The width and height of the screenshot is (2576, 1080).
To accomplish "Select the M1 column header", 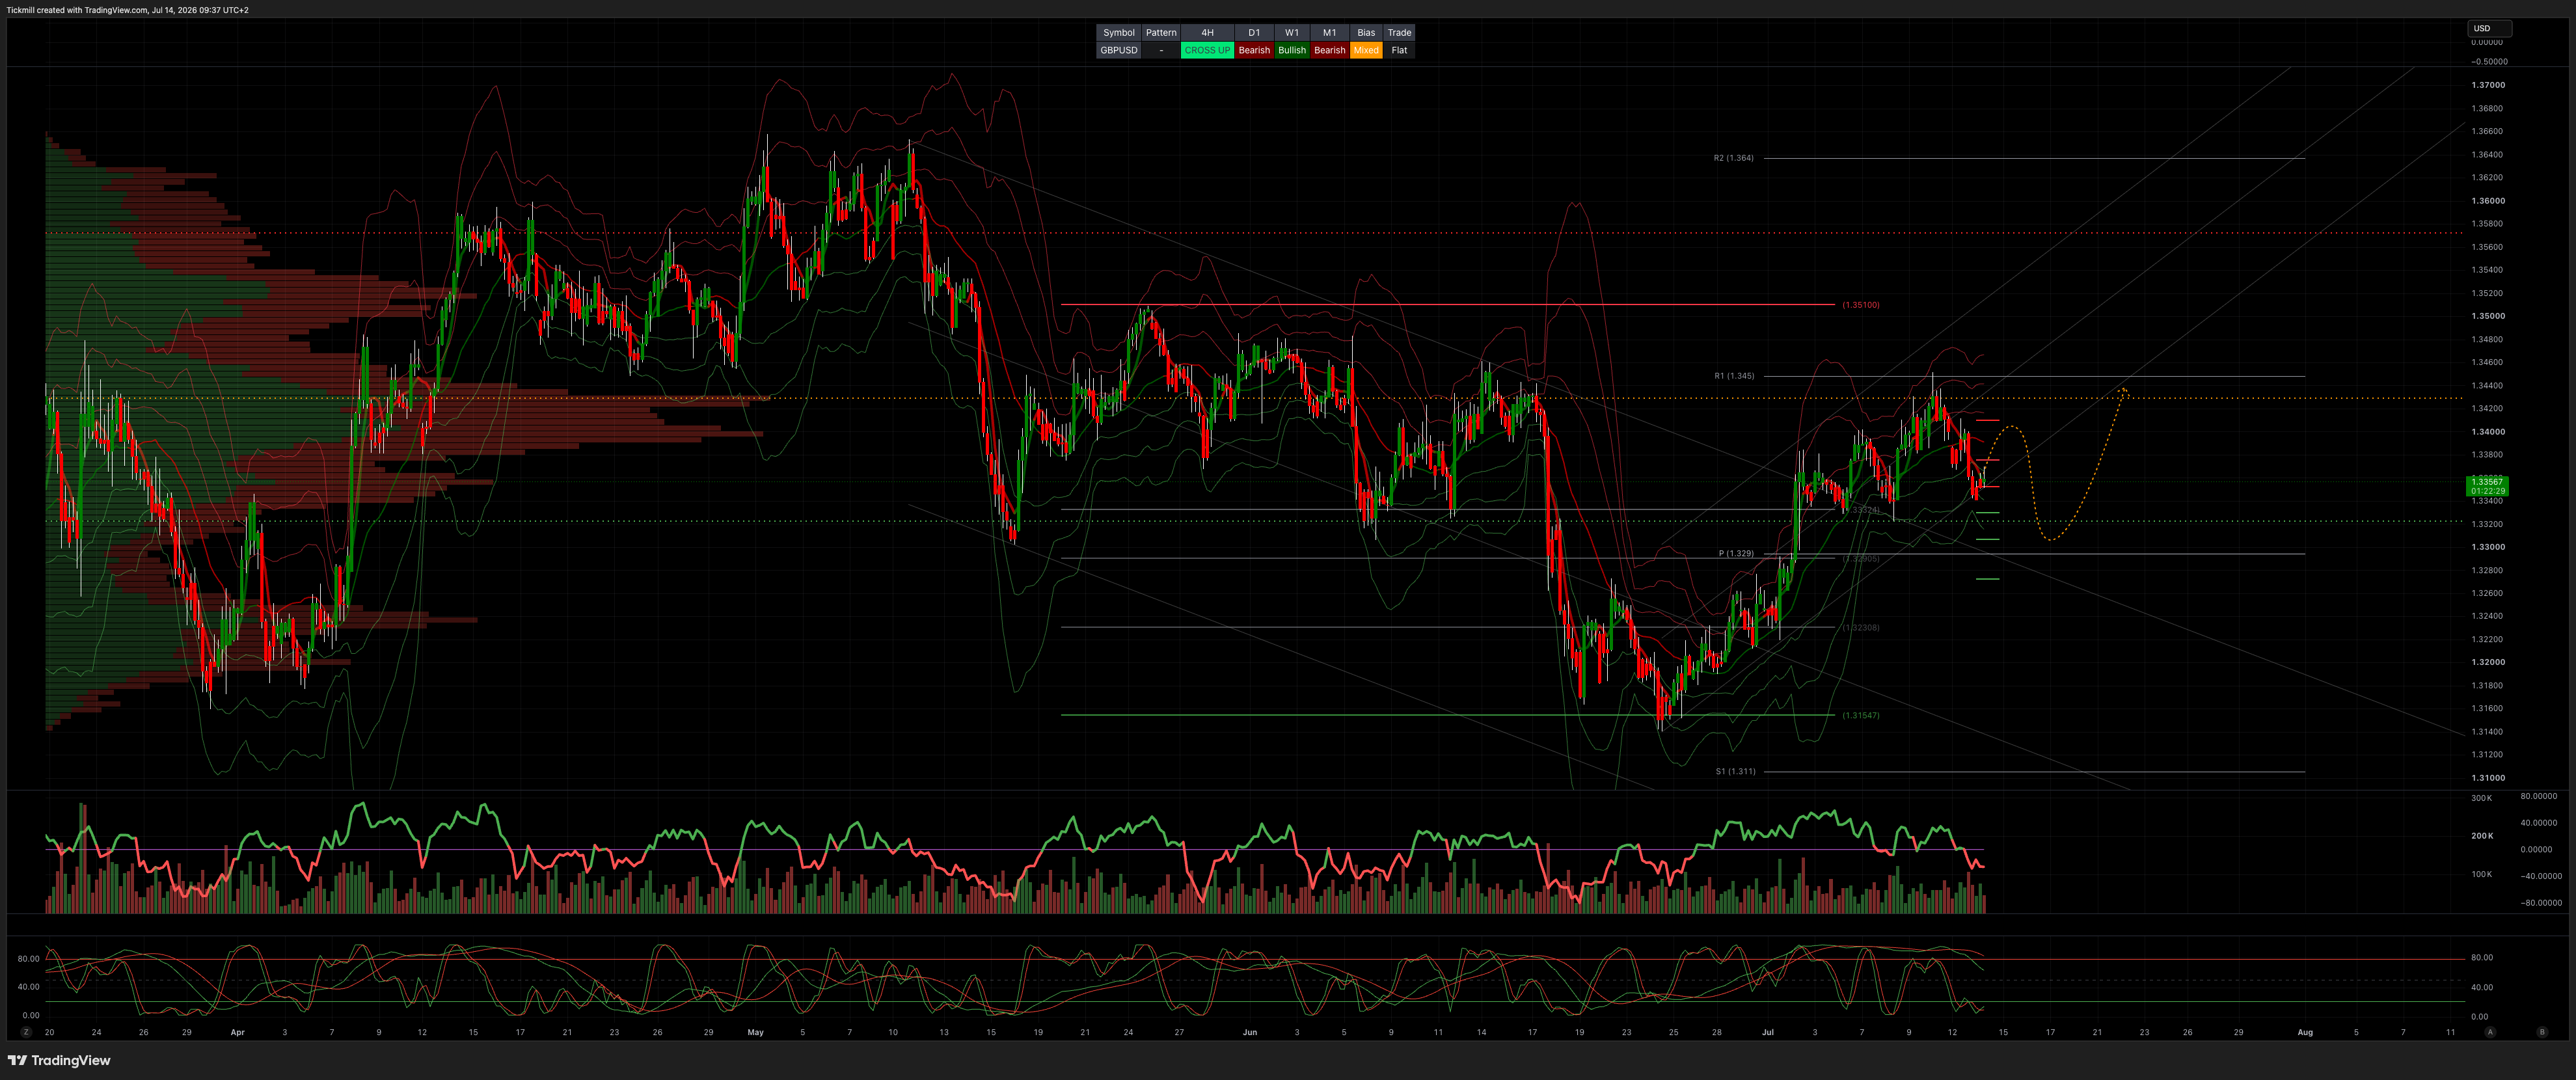I will pos(1329,33).
